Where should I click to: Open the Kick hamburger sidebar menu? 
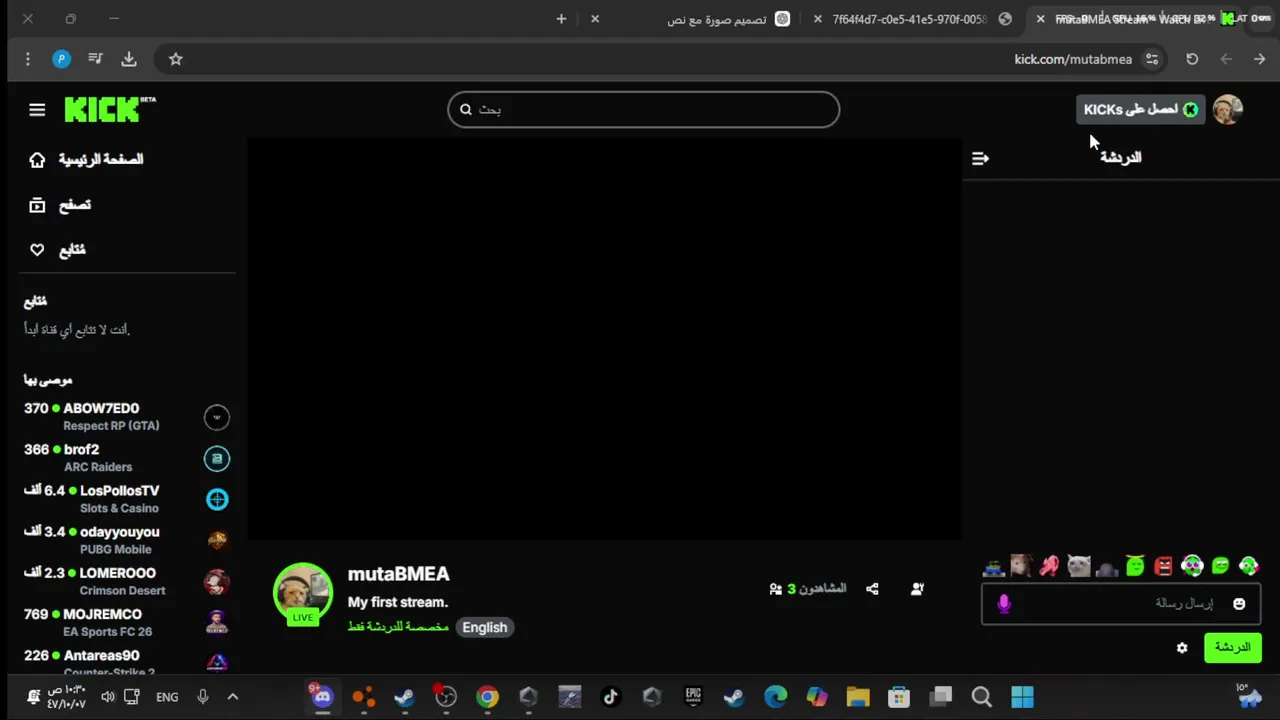37,110
